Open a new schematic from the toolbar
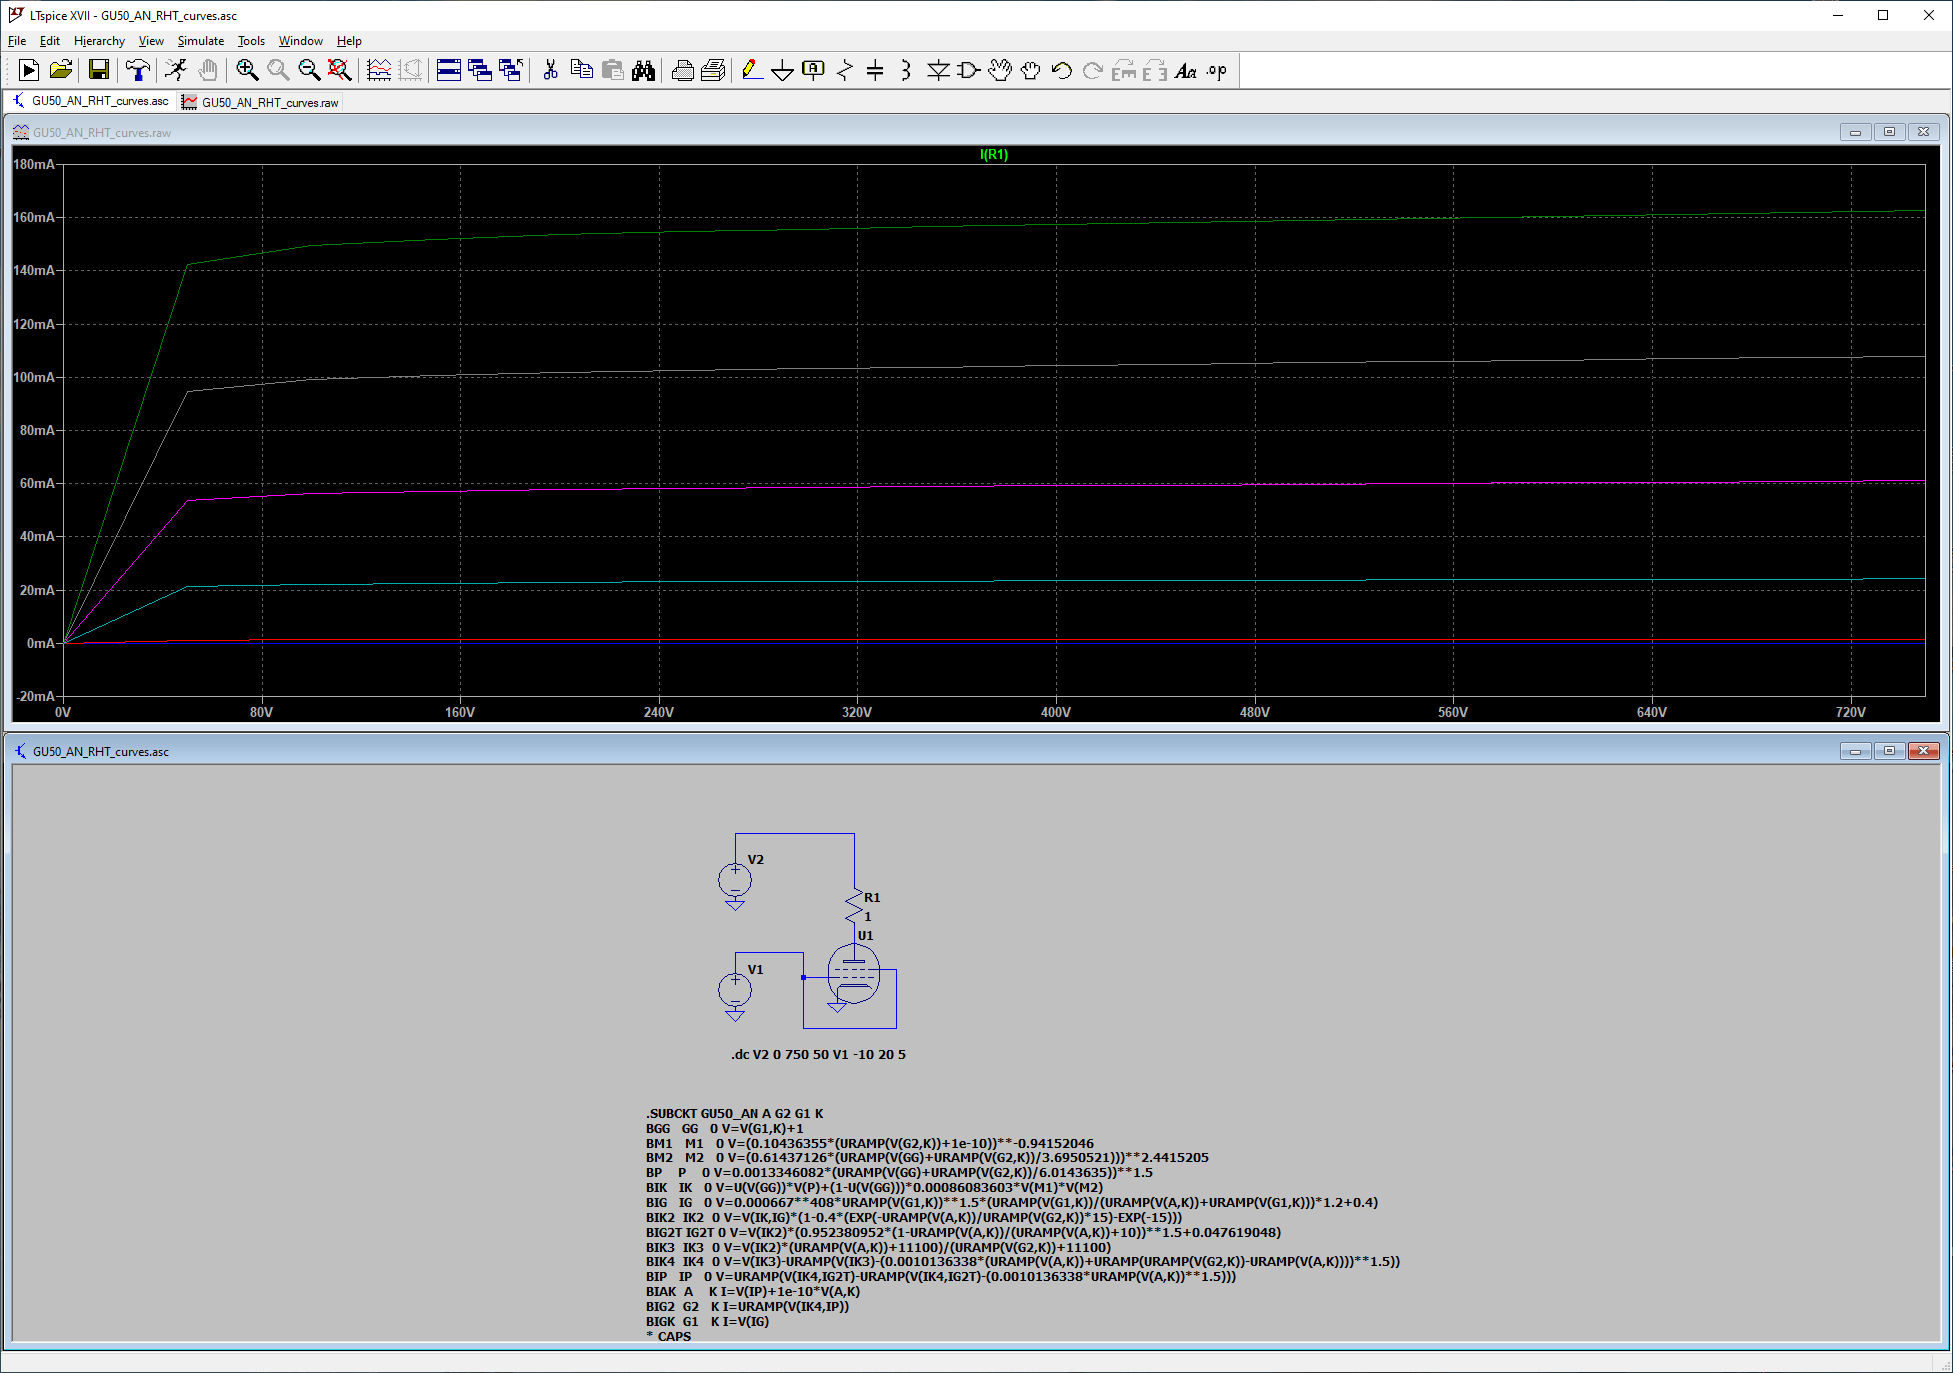The image size is (1953, 1373). (29, 70)
